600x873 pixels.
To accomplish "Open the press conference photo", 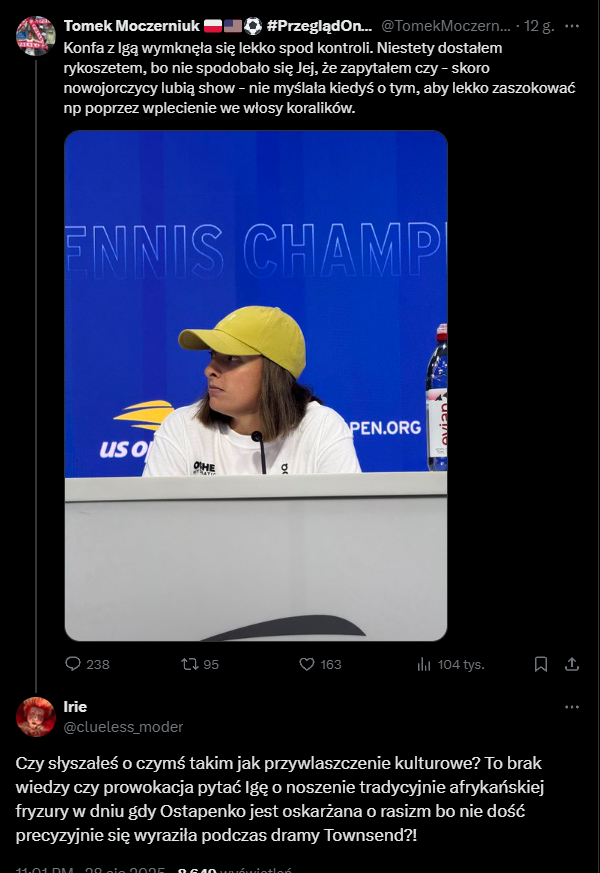I will (256, 385).
